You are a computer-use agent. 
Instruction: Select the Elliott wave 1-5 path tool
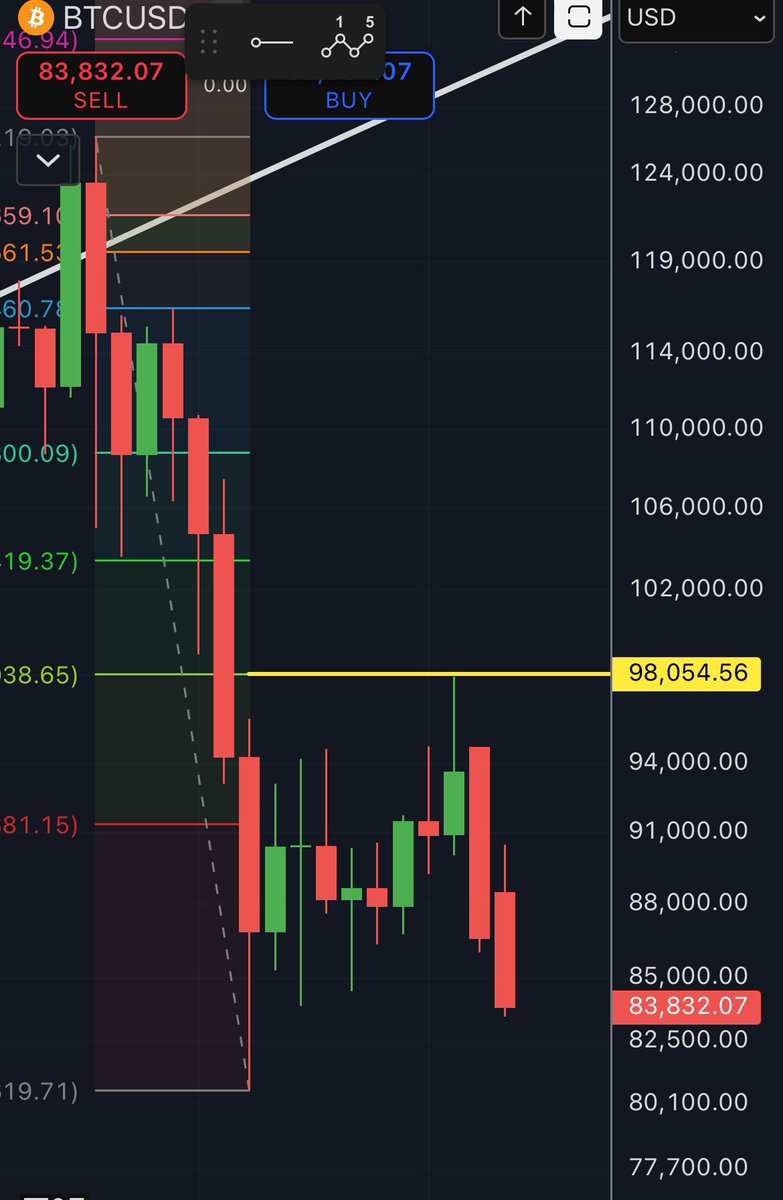click(347, 38)
